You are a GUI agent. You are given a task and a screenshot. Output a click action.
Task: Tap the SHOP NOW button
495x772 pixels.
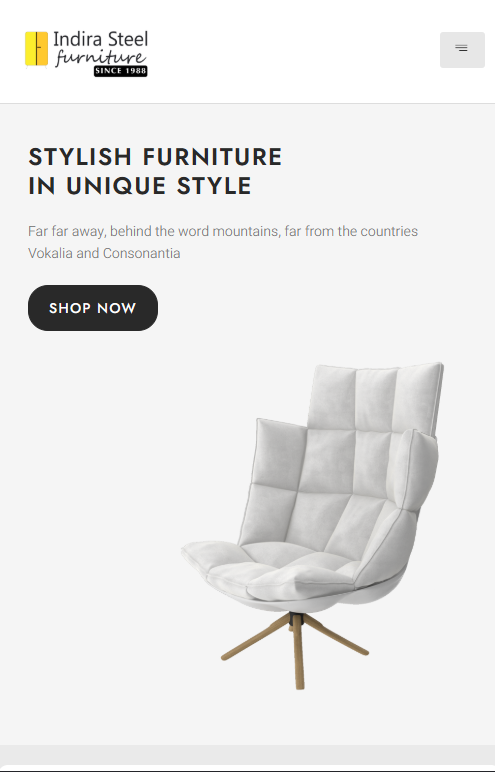(x=93, y=308)
